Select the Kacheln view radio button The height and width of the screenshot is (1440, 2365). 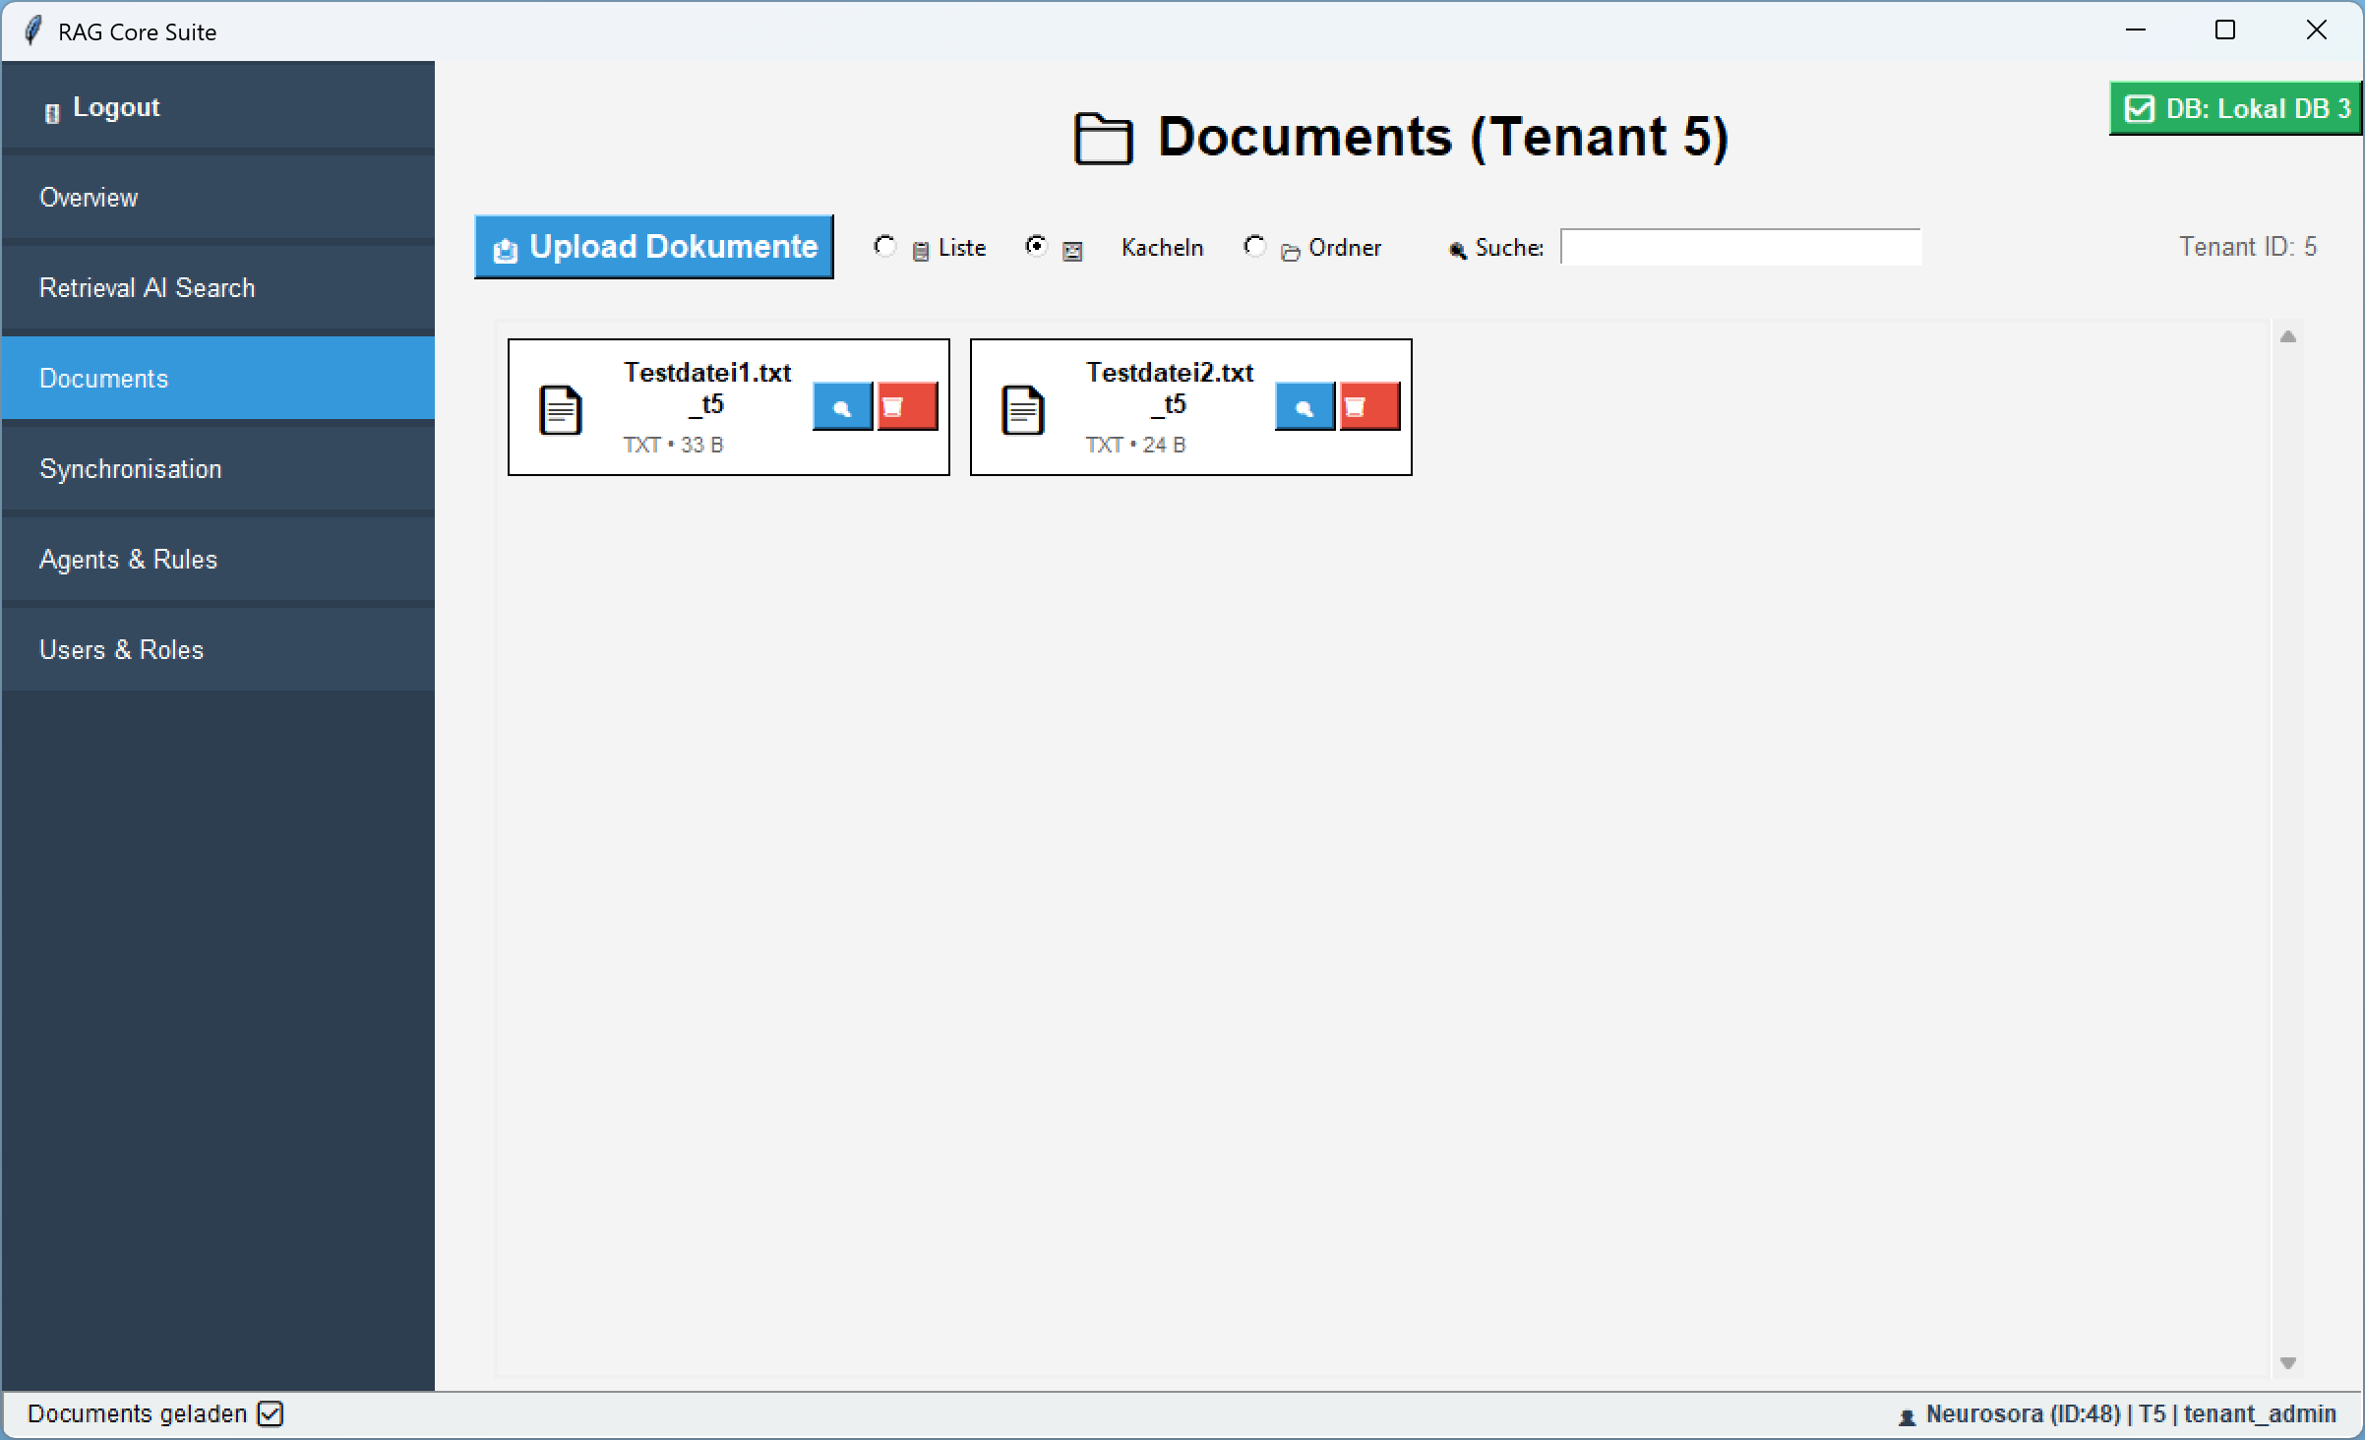[x=1036, y=246]
